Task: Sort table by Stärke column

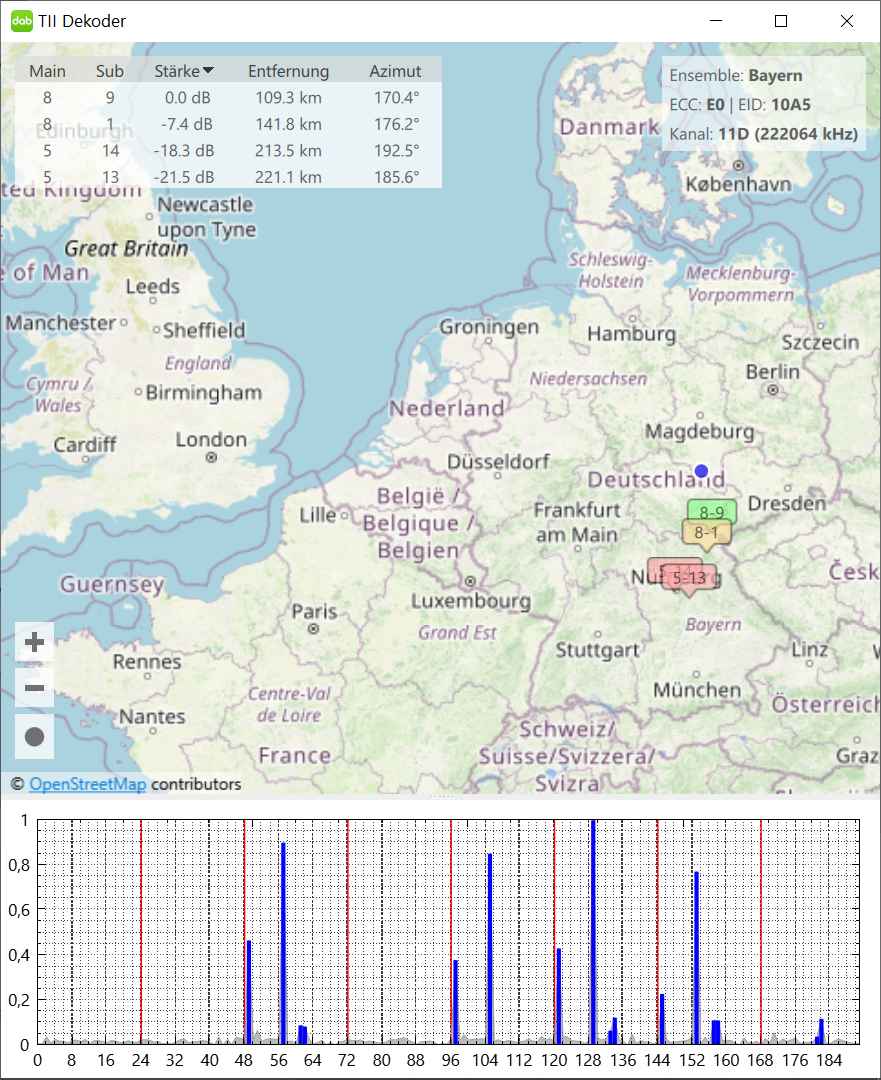Action: click(x=184, y=71)
